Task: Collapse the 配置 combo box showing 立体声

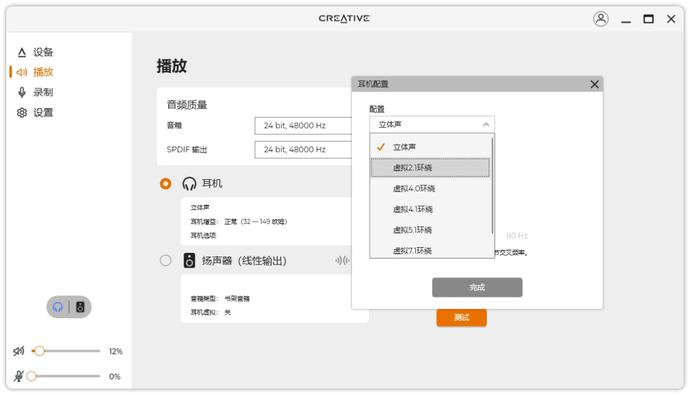Action: coord(432,124)
